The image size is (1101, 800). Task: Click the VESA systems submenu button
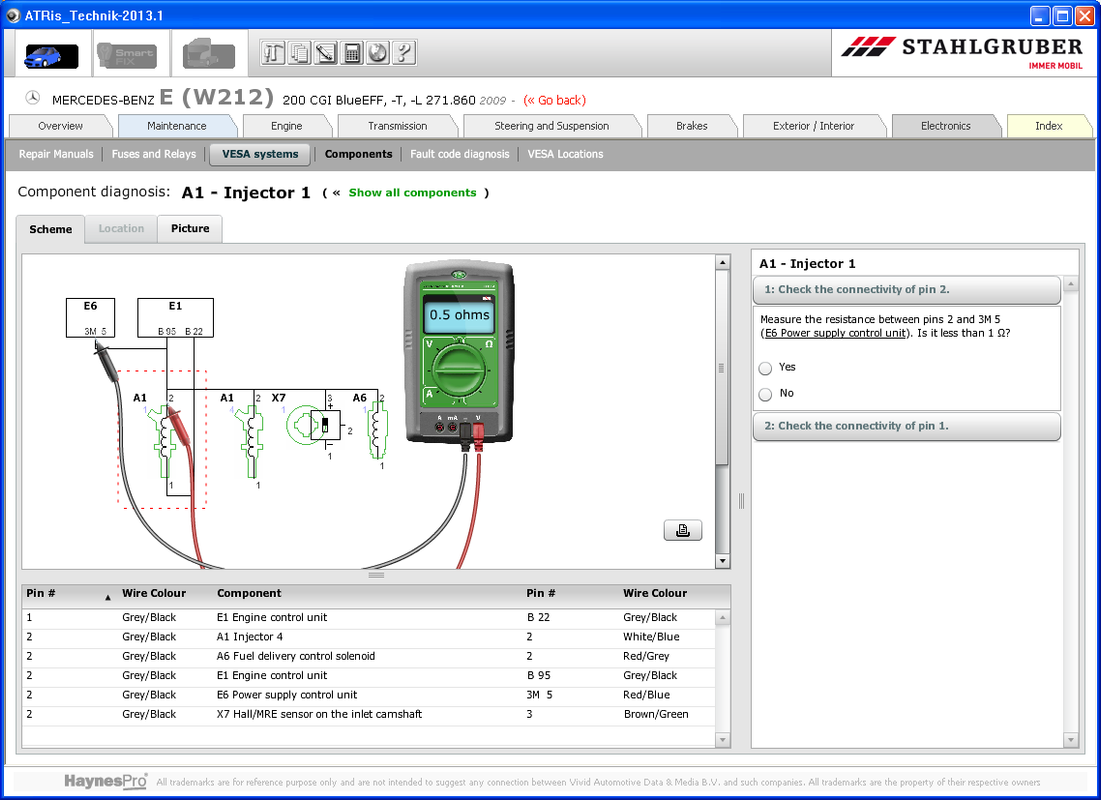coord(261,154)
